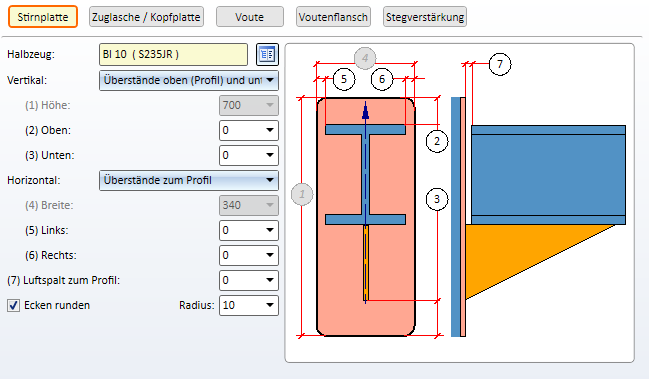Expand the Horizontal Überstände zum Profil dropdown

pyautogui.click(x=189, y=180)
